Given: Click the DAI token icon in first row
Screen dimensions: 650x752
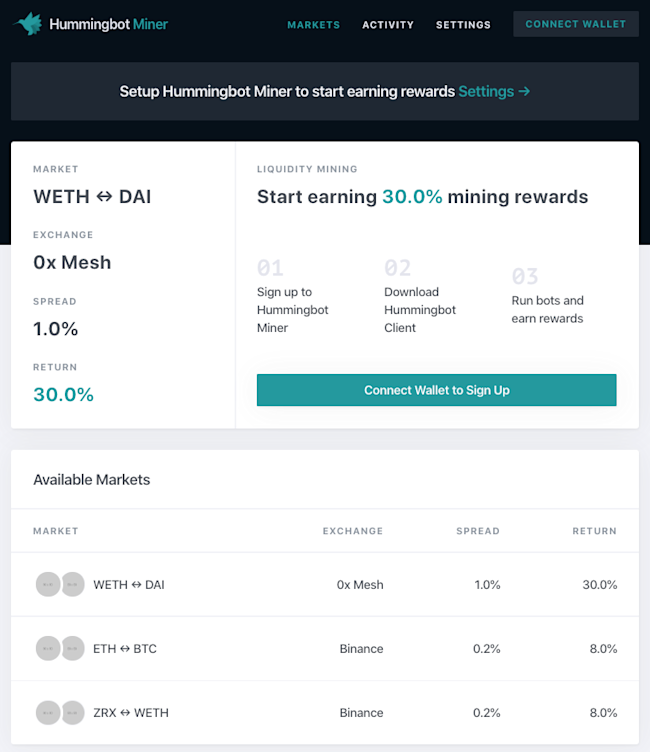Looking at the screenshot, I should click(x=73, y=584).
